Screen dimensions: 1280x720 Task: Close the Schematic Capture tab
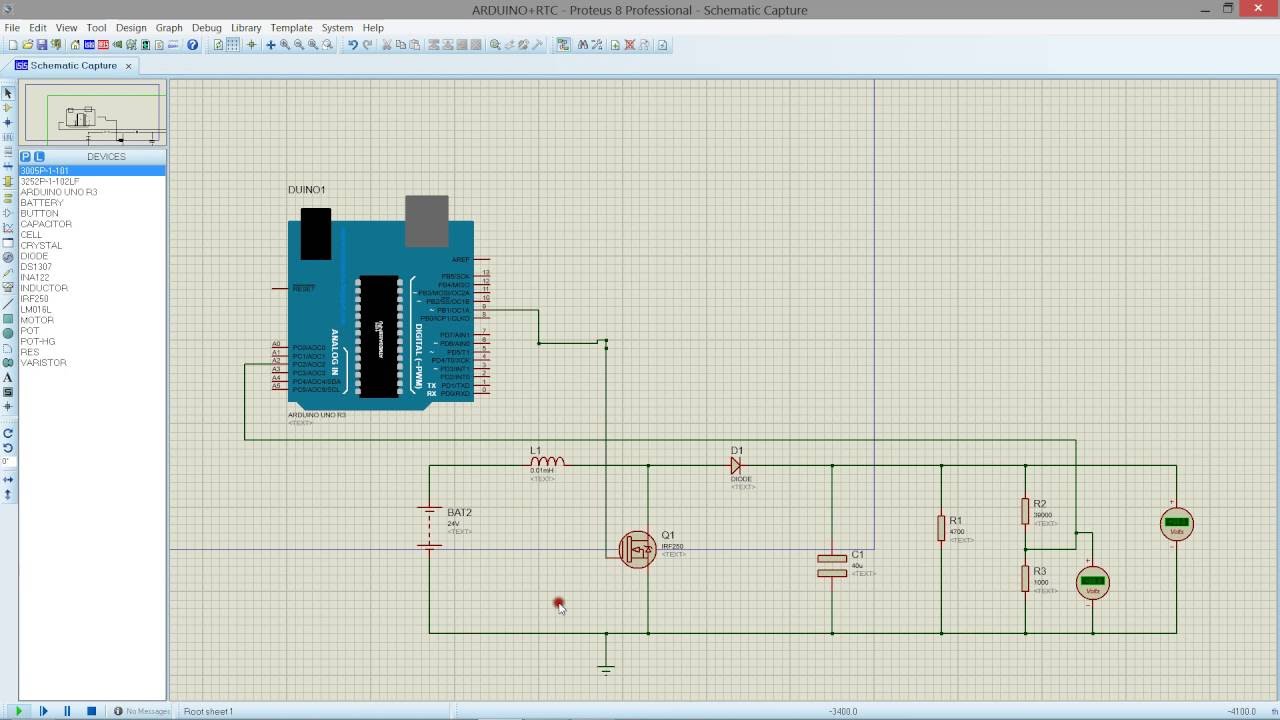click(128, 66)
